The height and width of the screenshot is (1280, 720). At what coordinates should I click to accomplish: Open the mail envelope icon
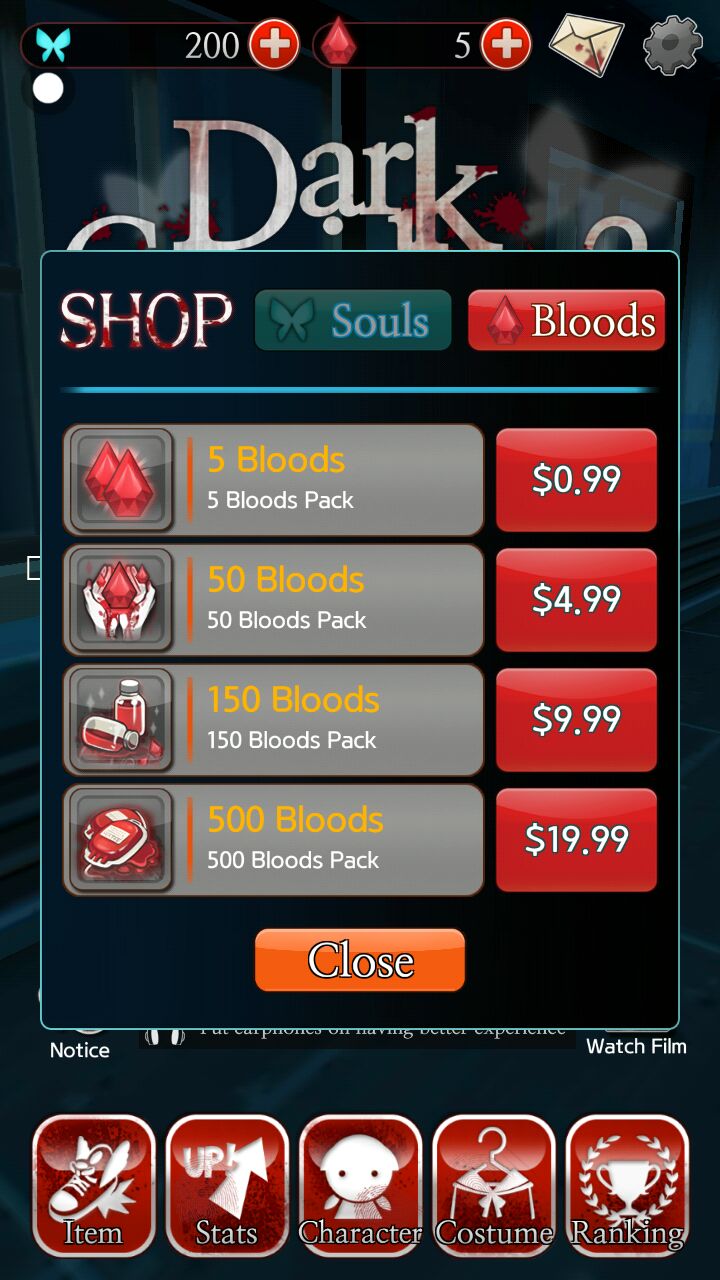pyautogui.click(x=586, y=43)
